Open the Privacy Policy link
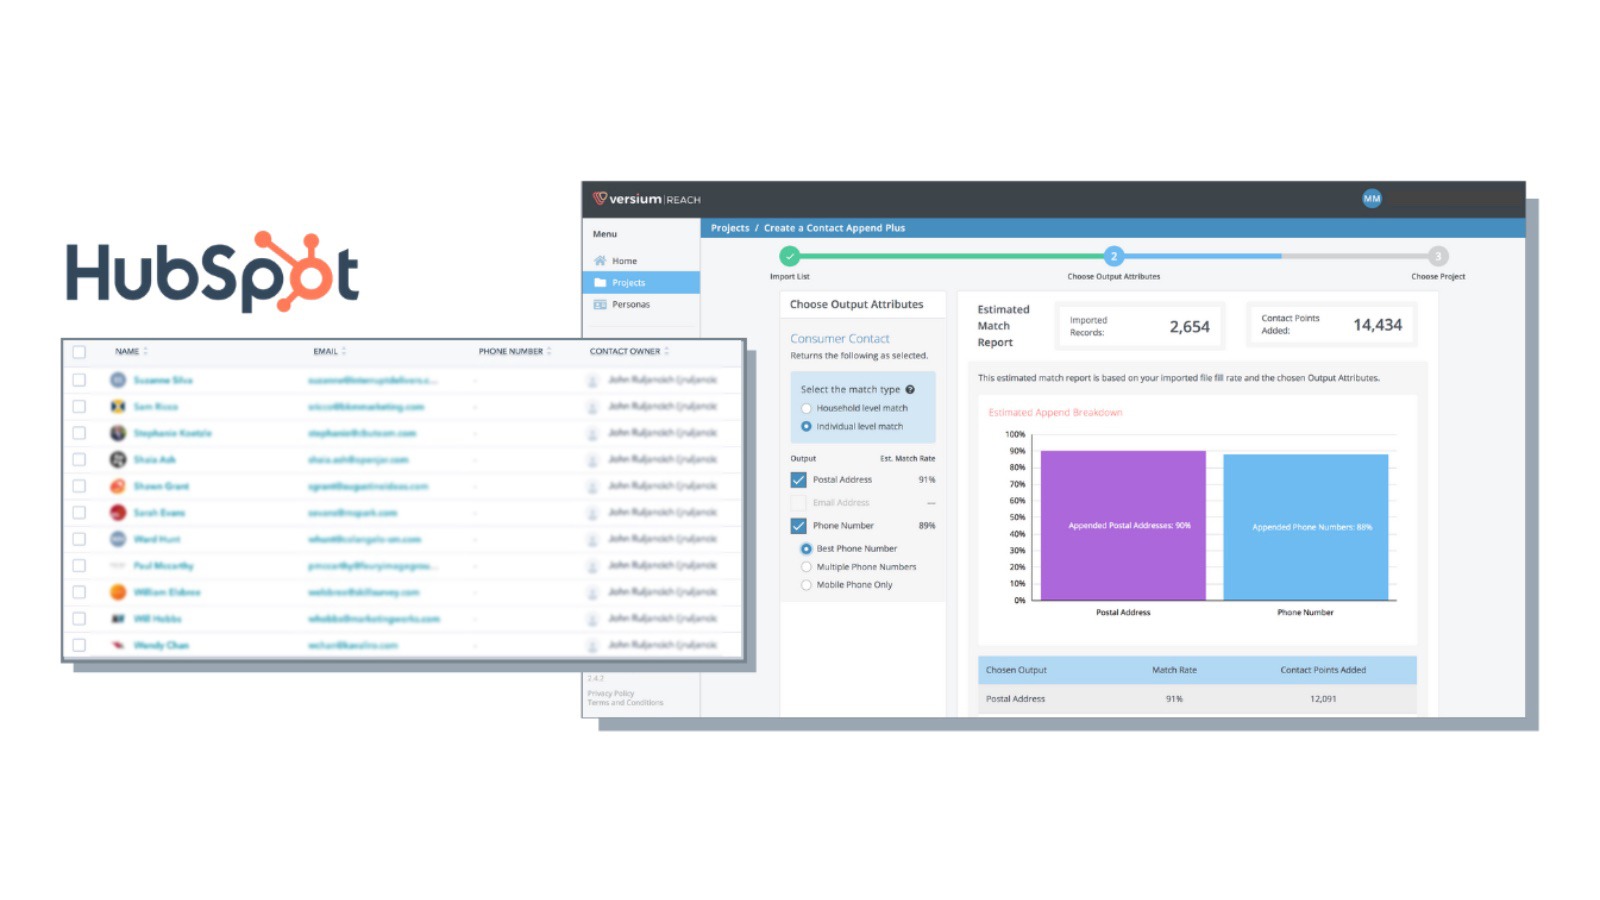The height and width of the screenshot is (900, 1600). coord(611,693)
